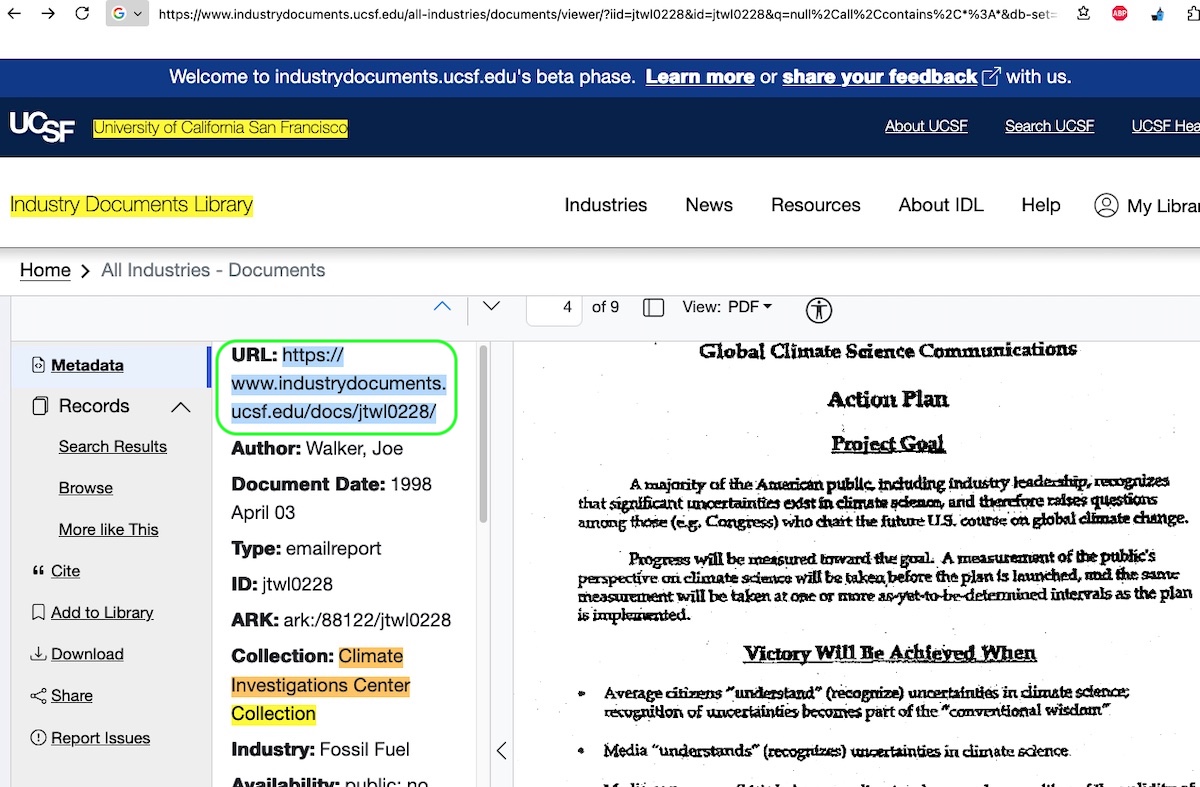This screenshot has height=787, width=1200.
Task: Go to next page with down chevron
Action: pos(491,307)
